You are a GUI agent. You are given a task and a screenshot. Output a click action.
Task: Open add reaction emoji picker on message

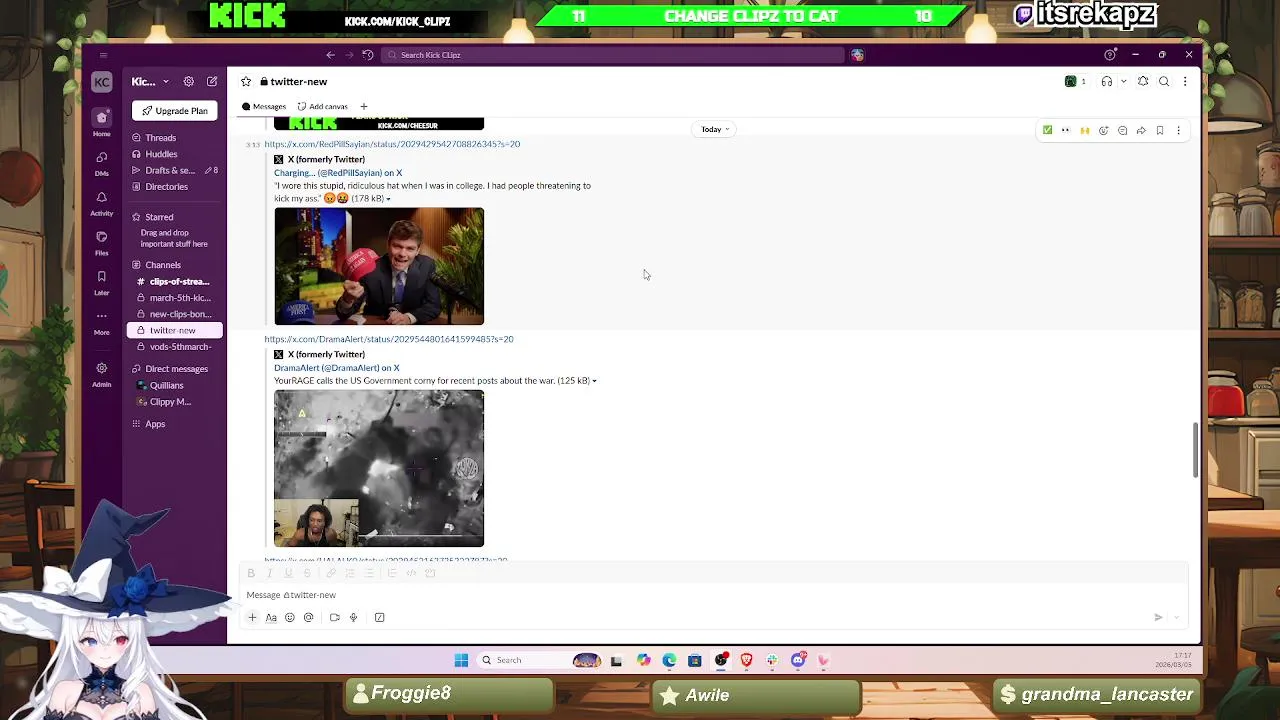pyautogui.click(x=1103, y=130)
